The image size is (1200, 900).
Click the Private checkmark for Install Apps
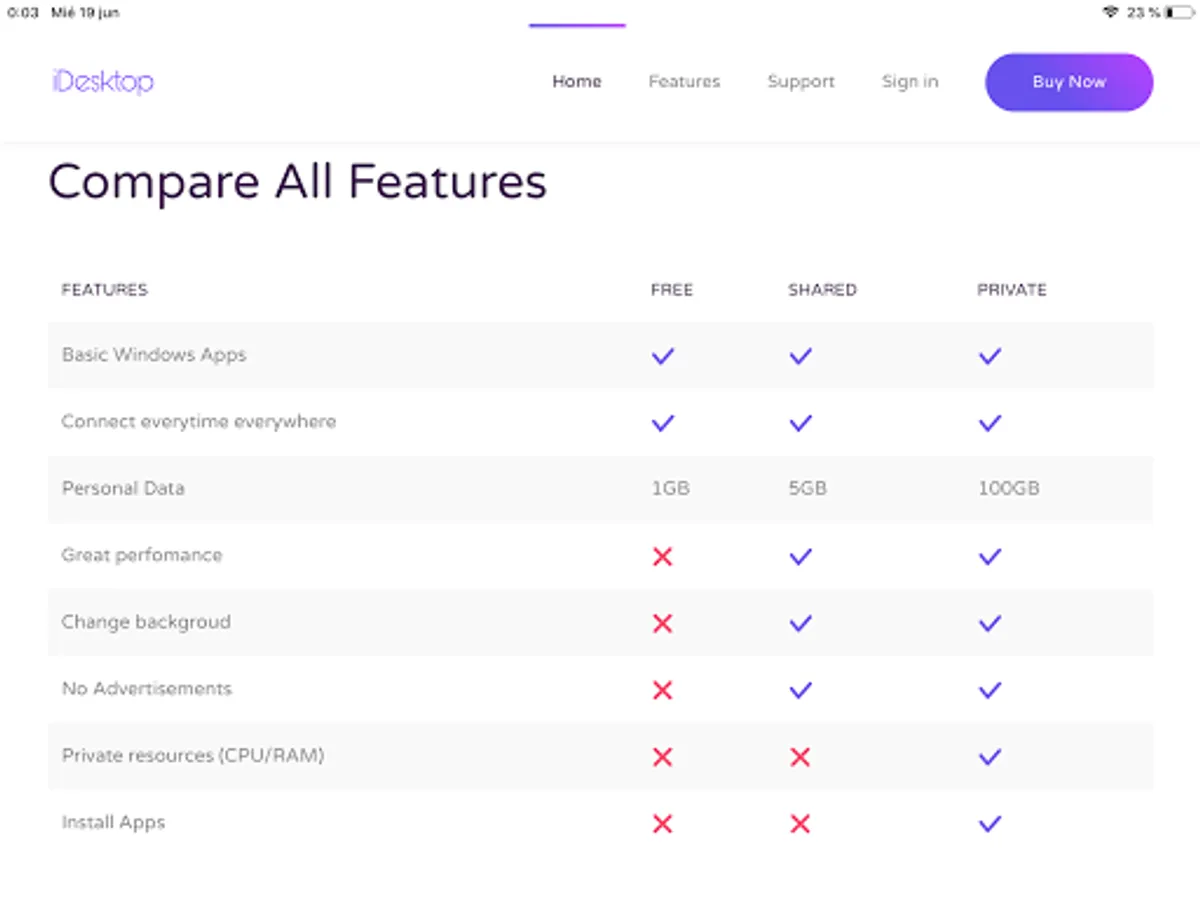pyautogui.click(x=990, y=824)
